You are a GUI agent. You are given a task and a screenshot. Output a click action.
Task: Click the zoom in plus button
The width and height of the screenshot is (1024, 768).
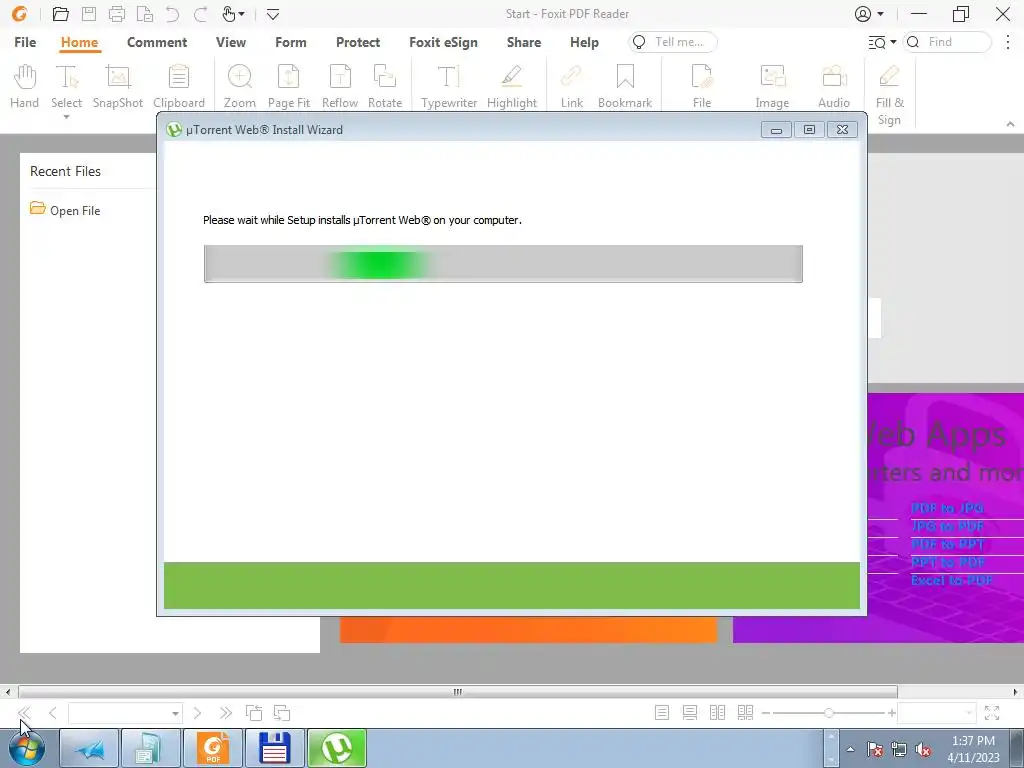pyautogui.click(x=891, y=712)
